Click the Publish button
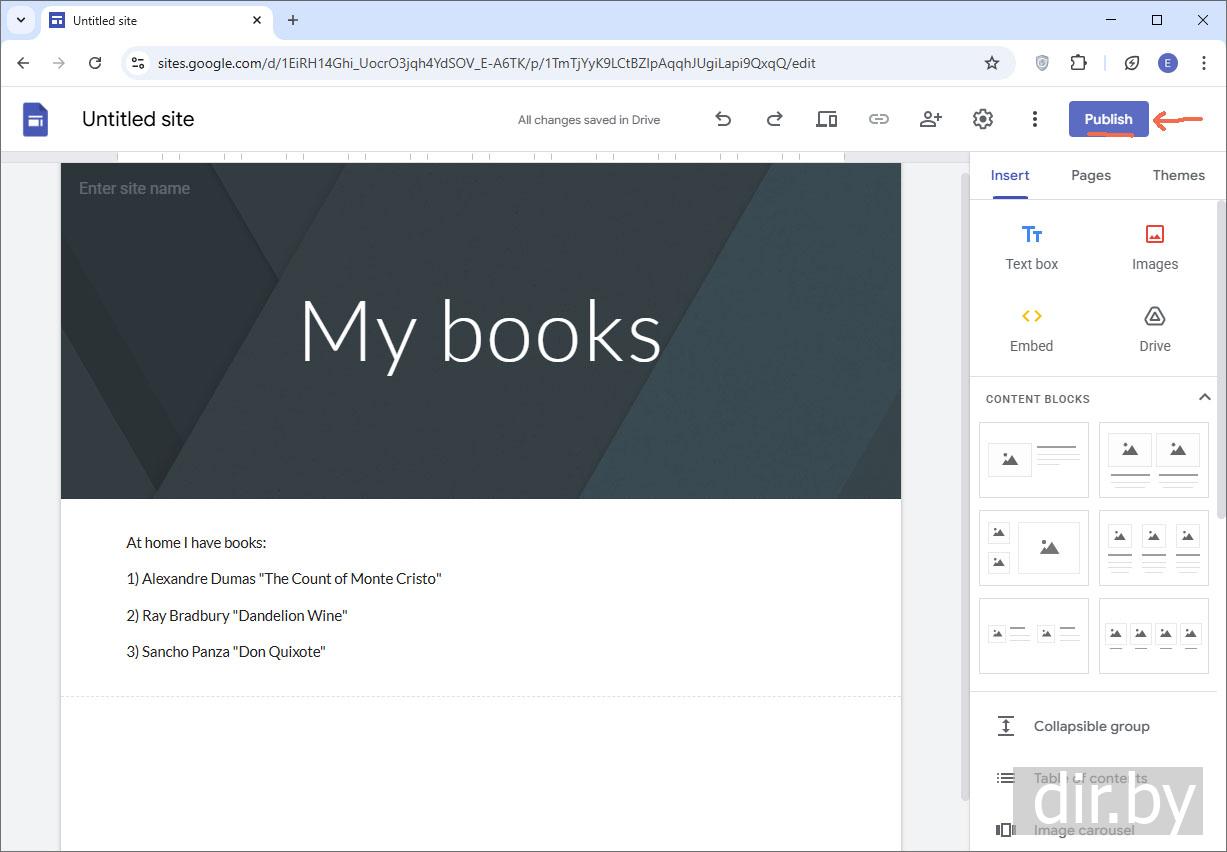Screen dimensions: 1227x852 (1108, 119)
